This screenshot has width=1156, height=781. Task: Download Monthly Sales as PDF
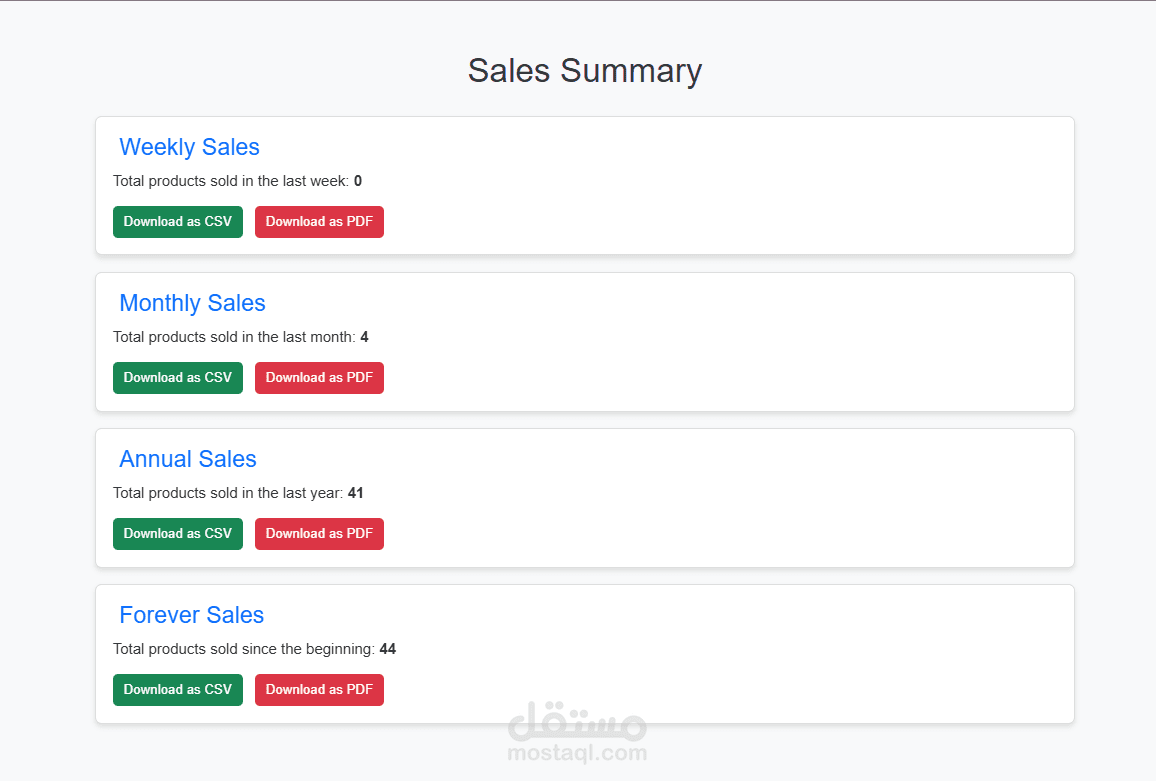319,378
